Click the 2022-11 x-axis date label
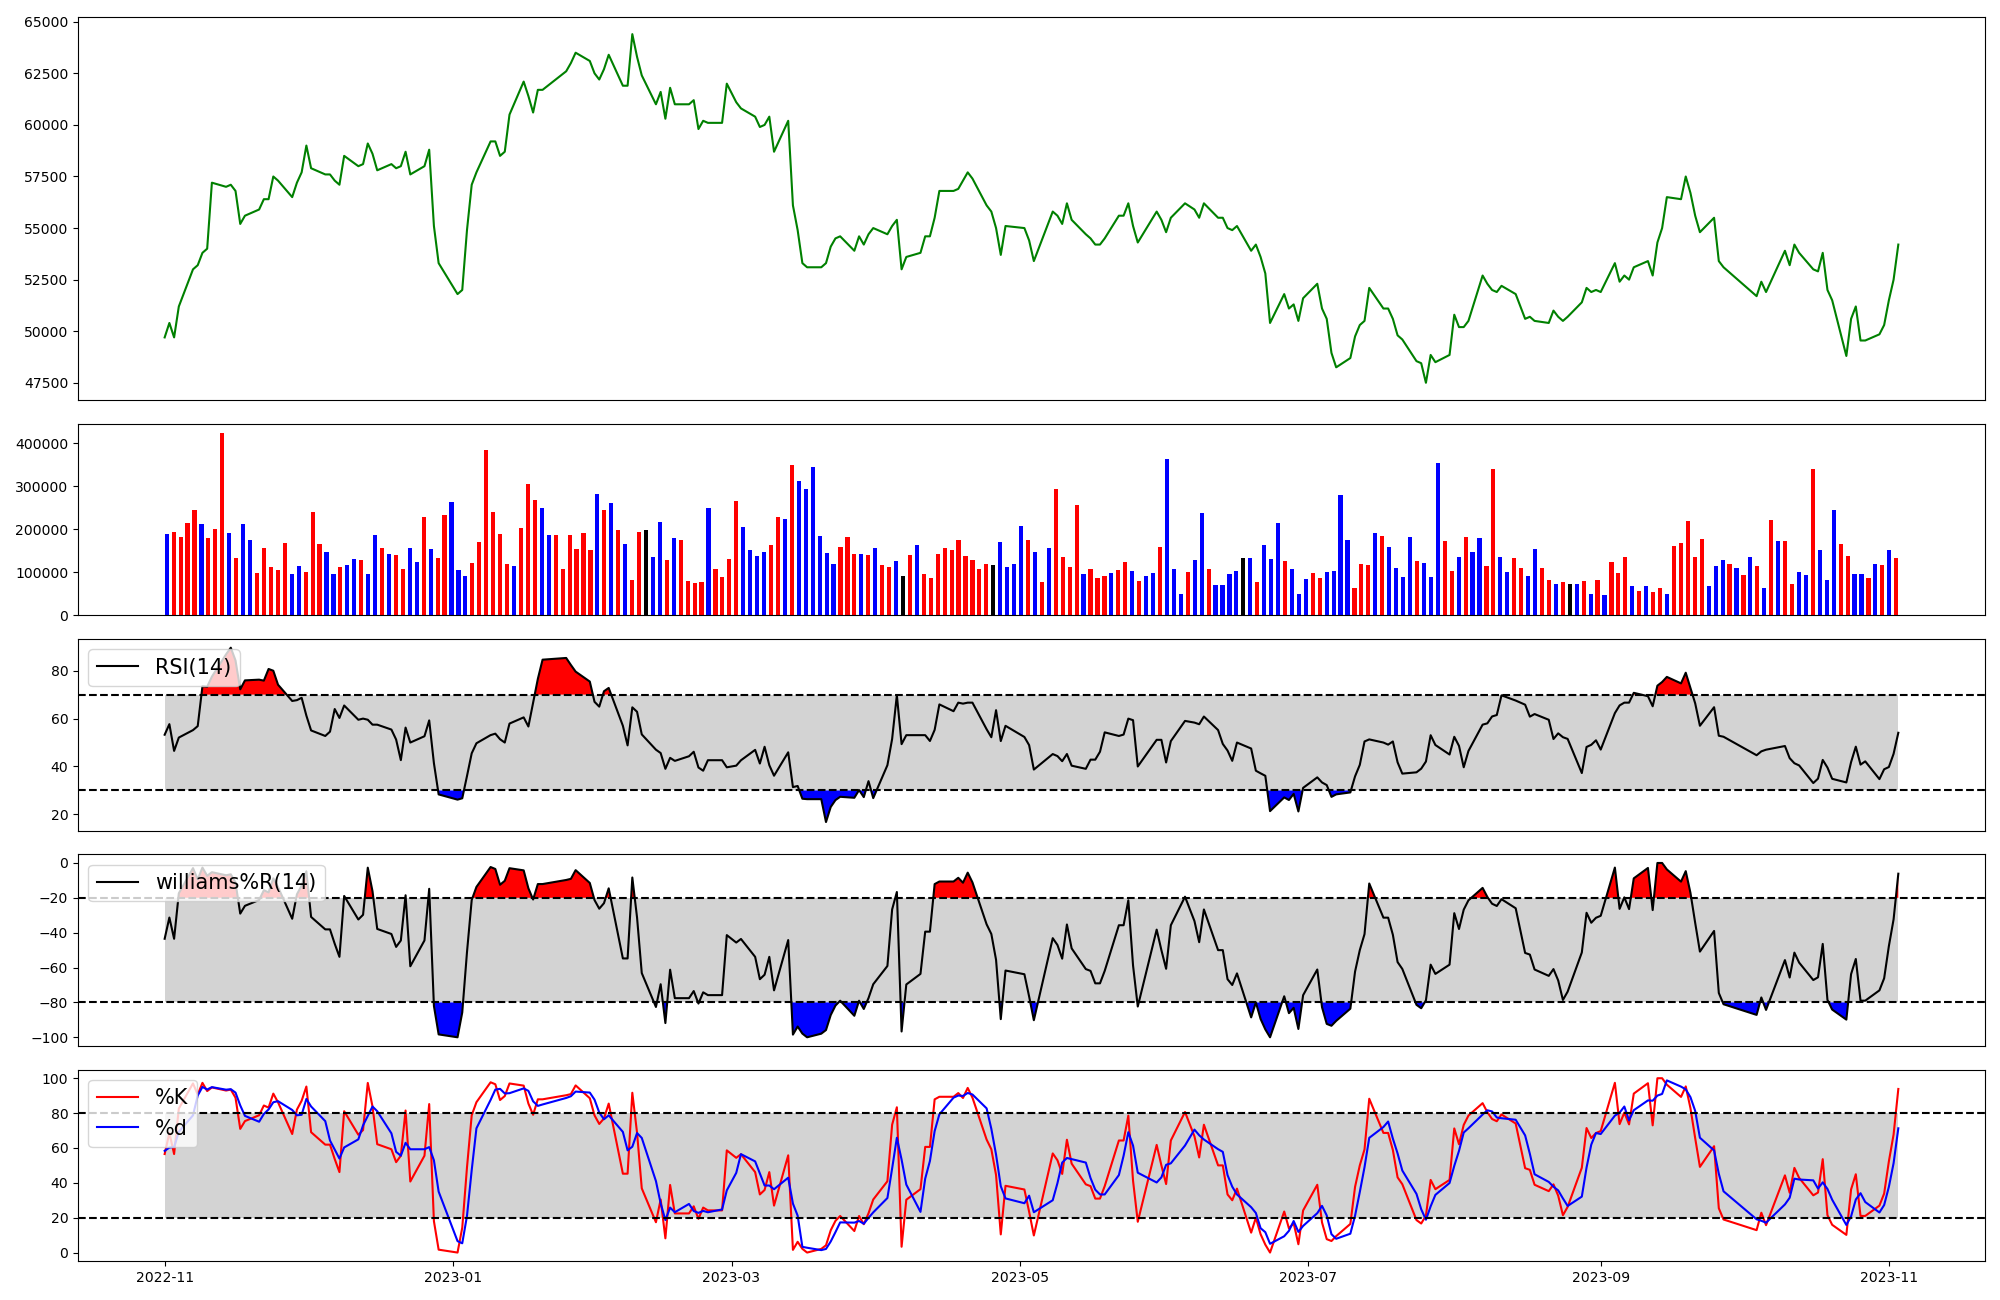Screen dimensions: 2000x1300 pos(165,1277)
